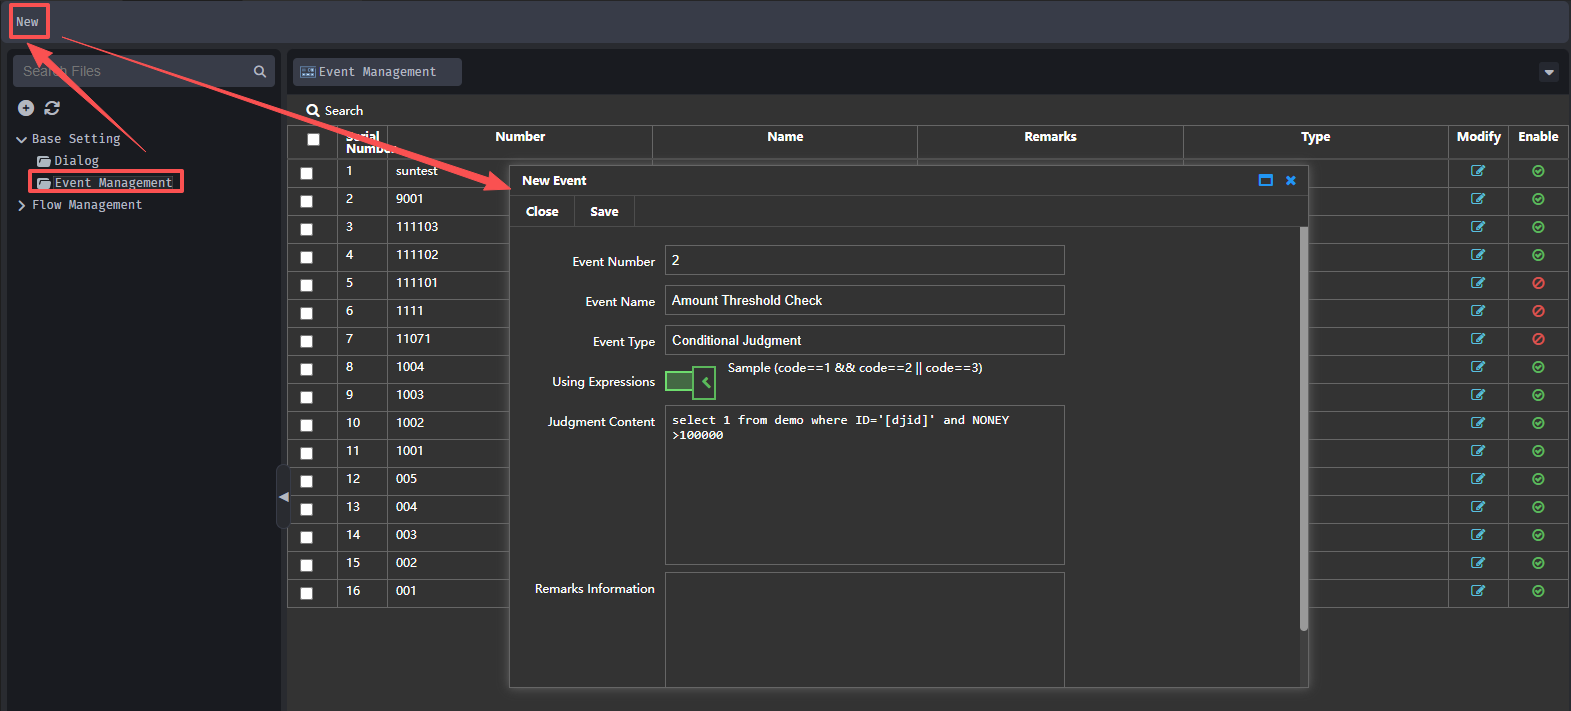This screenshot has width=1571, height=711.
Task: Click the add (plus) icon in sidebar
Action: click(26, 108)
